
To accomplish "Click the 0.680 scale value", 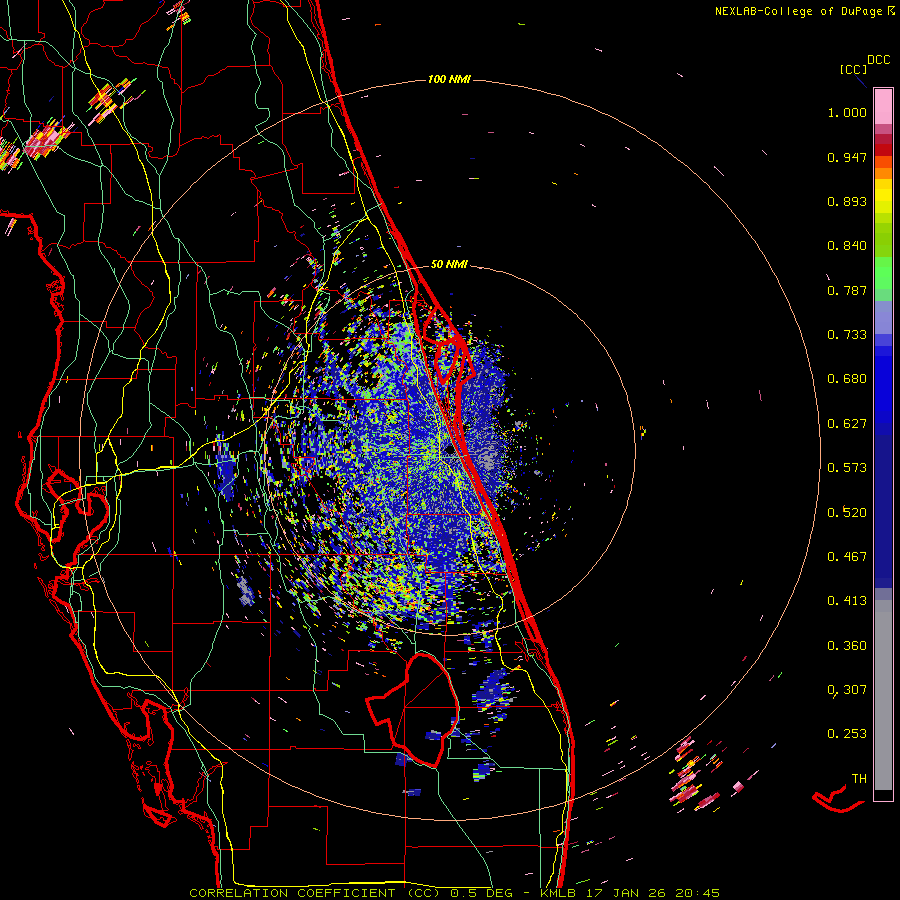I will 847,379.
